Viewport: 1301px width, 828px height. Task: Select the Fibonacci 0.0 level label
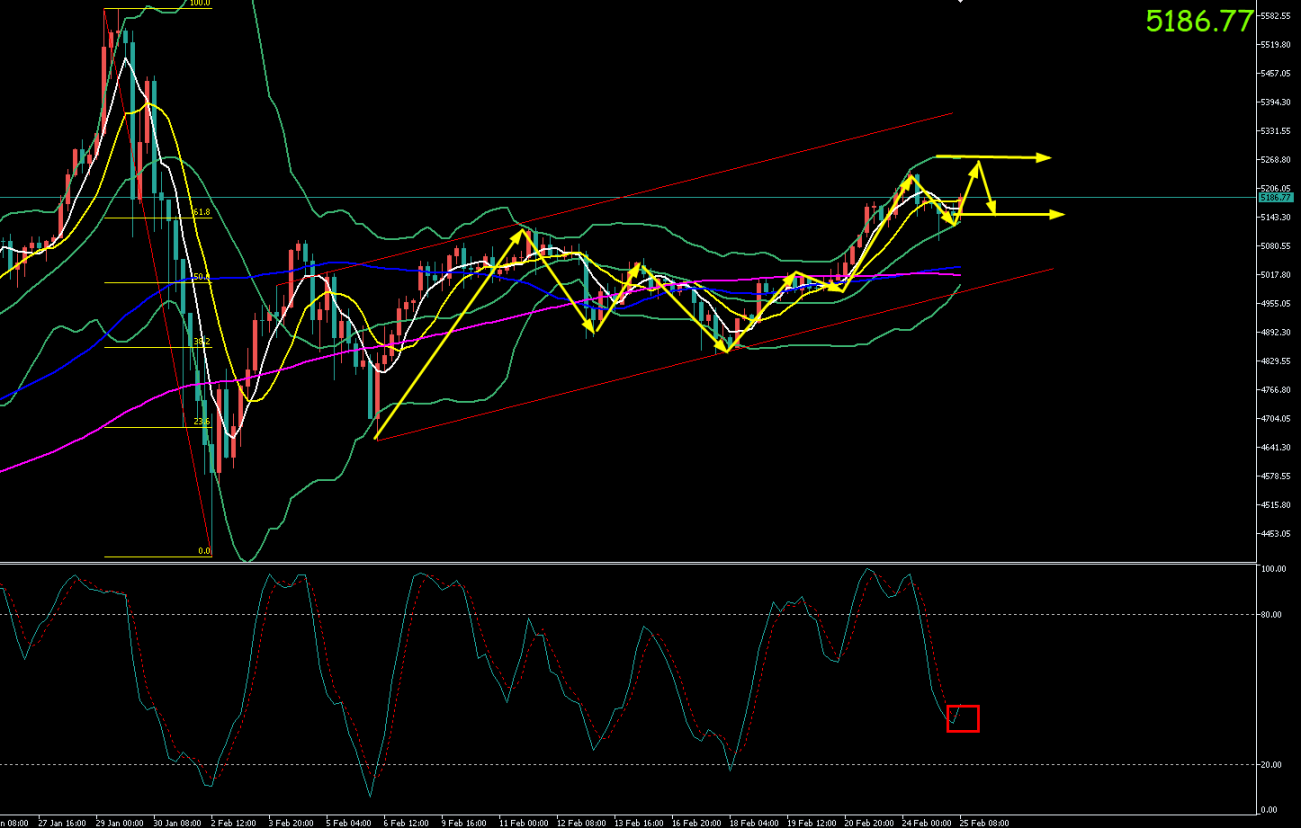pyautogui.click(x=204, y=551)
